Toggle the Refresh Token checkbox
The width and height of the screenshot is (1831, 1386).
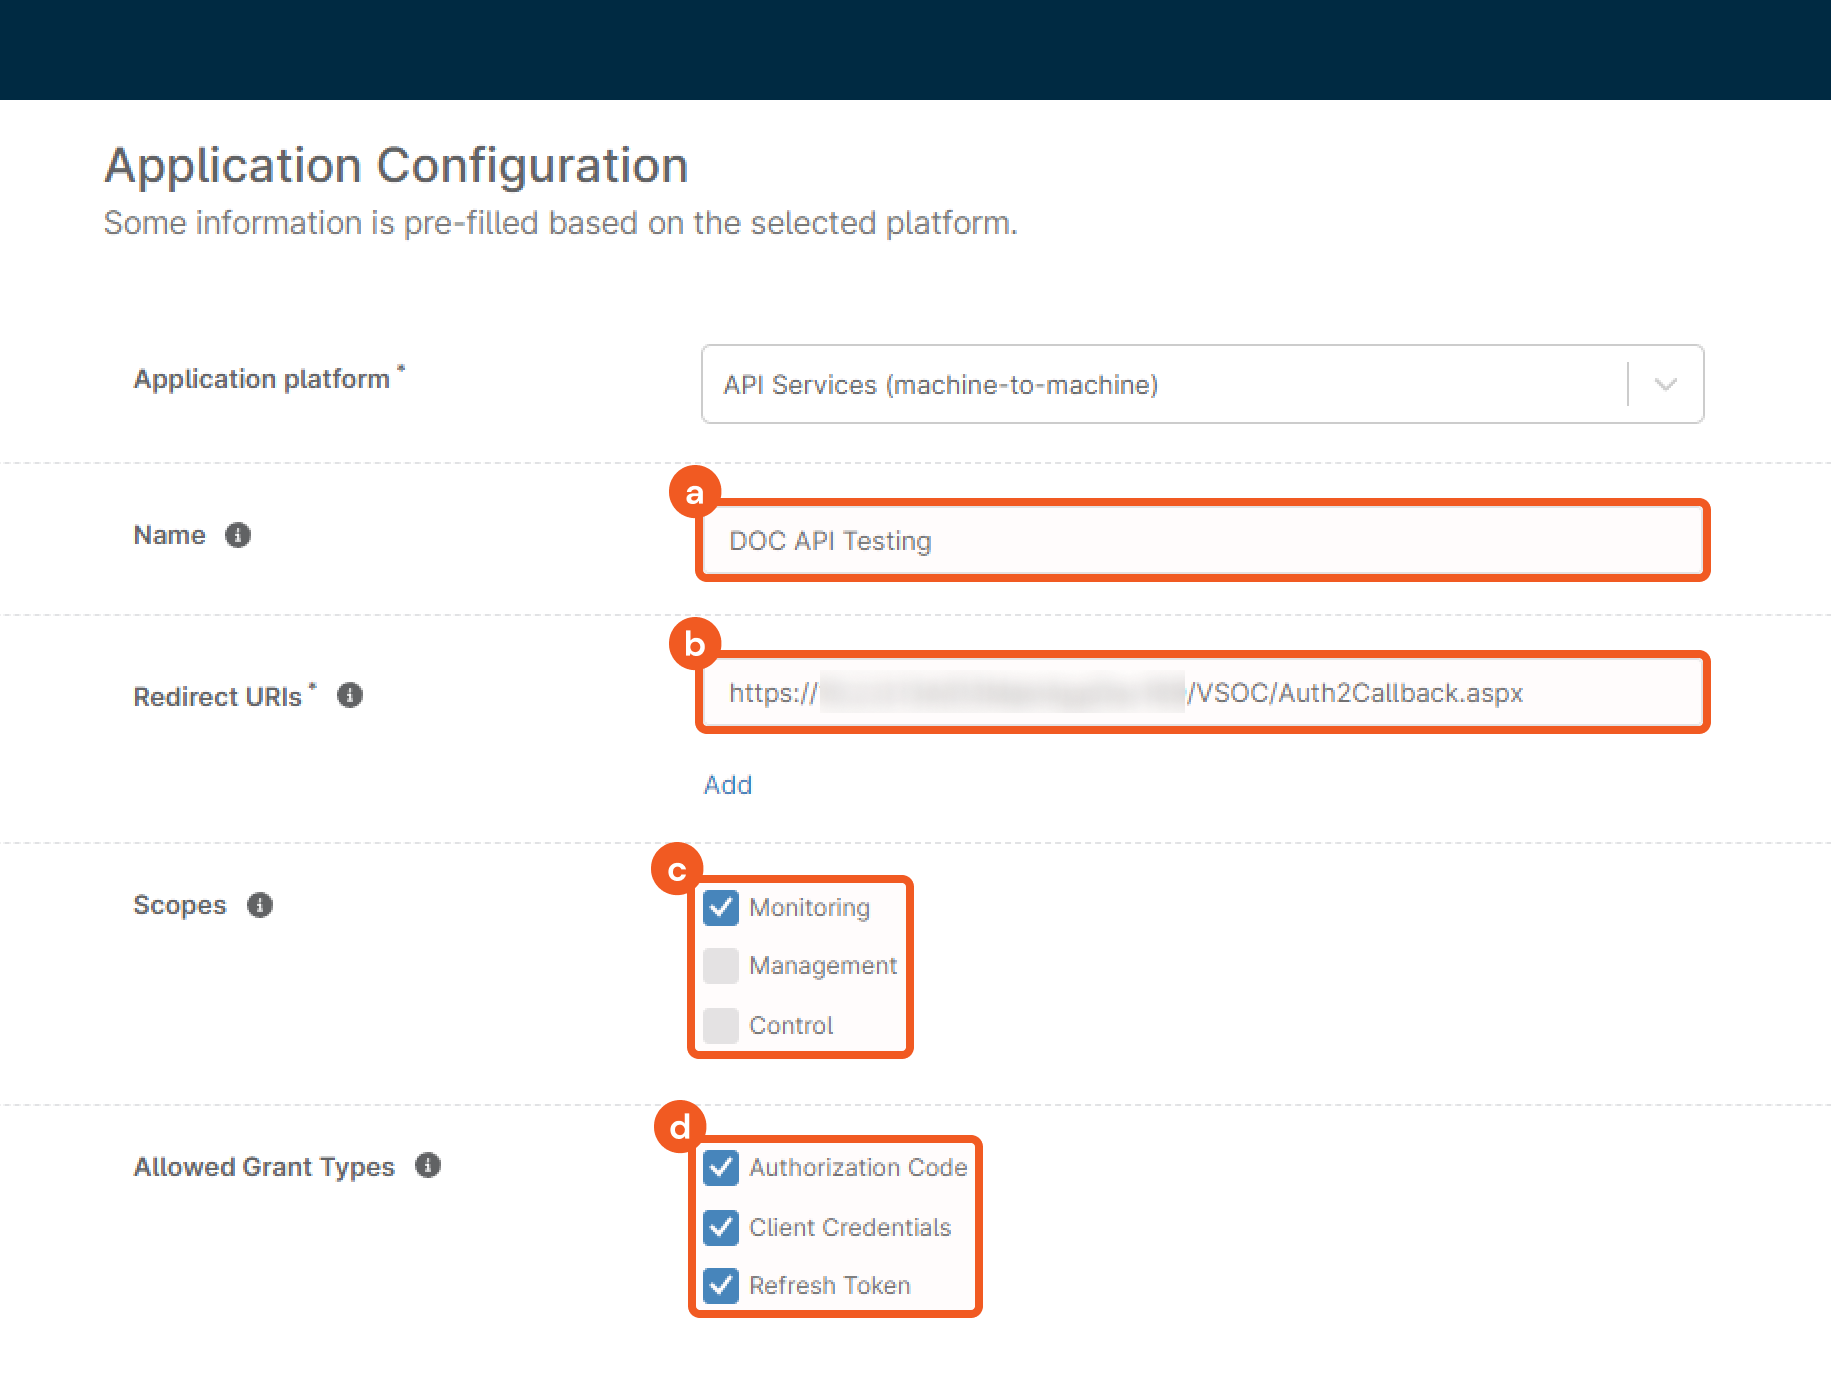coord(721,1285)
